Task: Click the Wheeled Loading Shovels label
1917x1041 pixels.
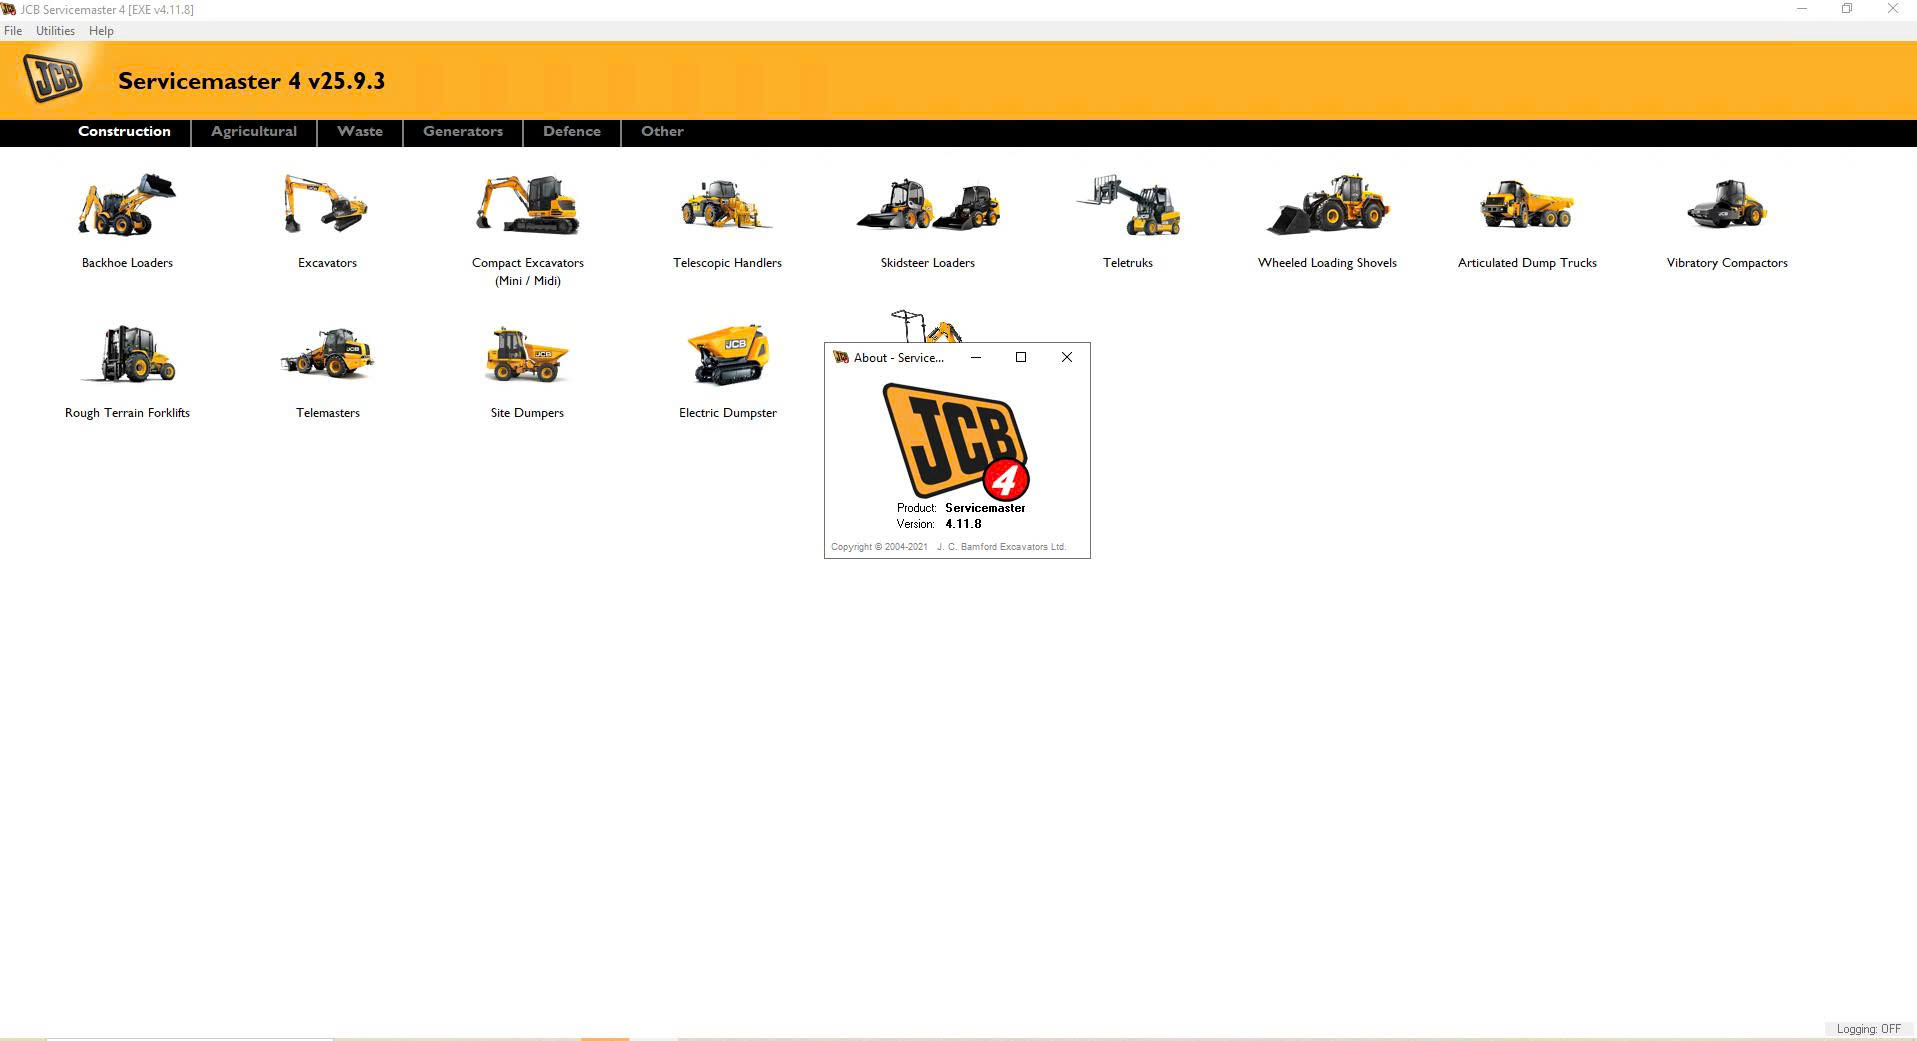Action: (1327, 263)
